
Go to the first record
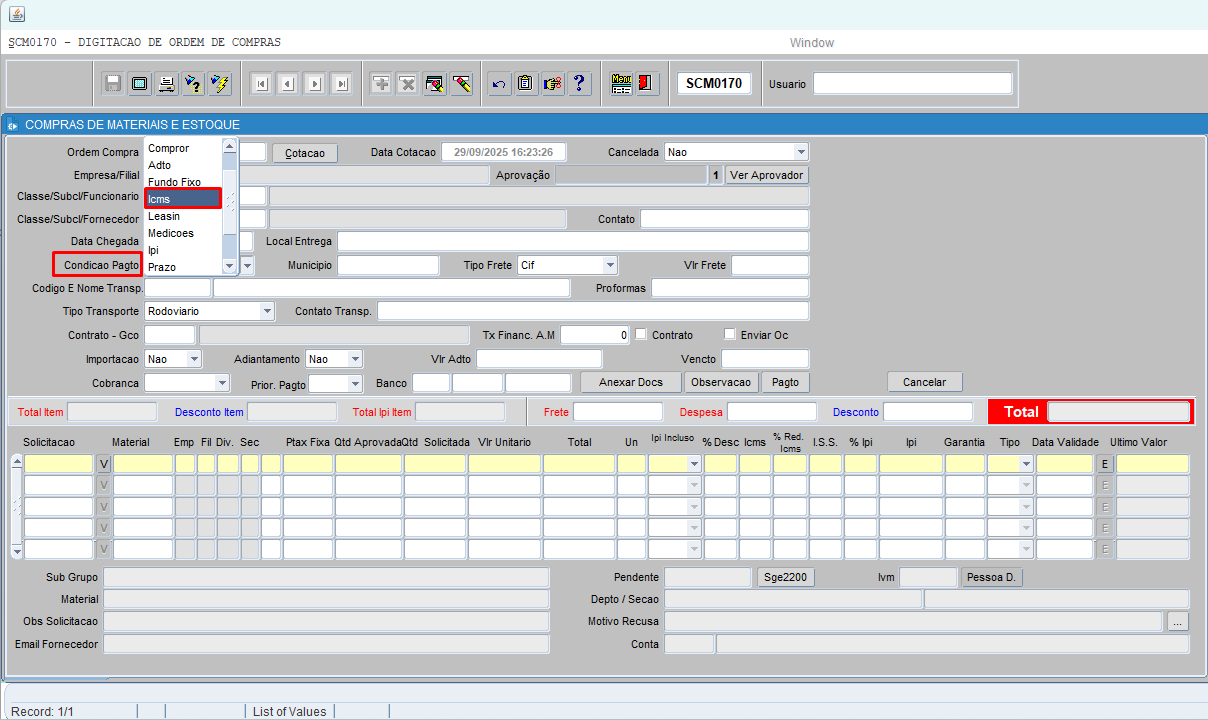pyautogui.click(x=261, y=84)
